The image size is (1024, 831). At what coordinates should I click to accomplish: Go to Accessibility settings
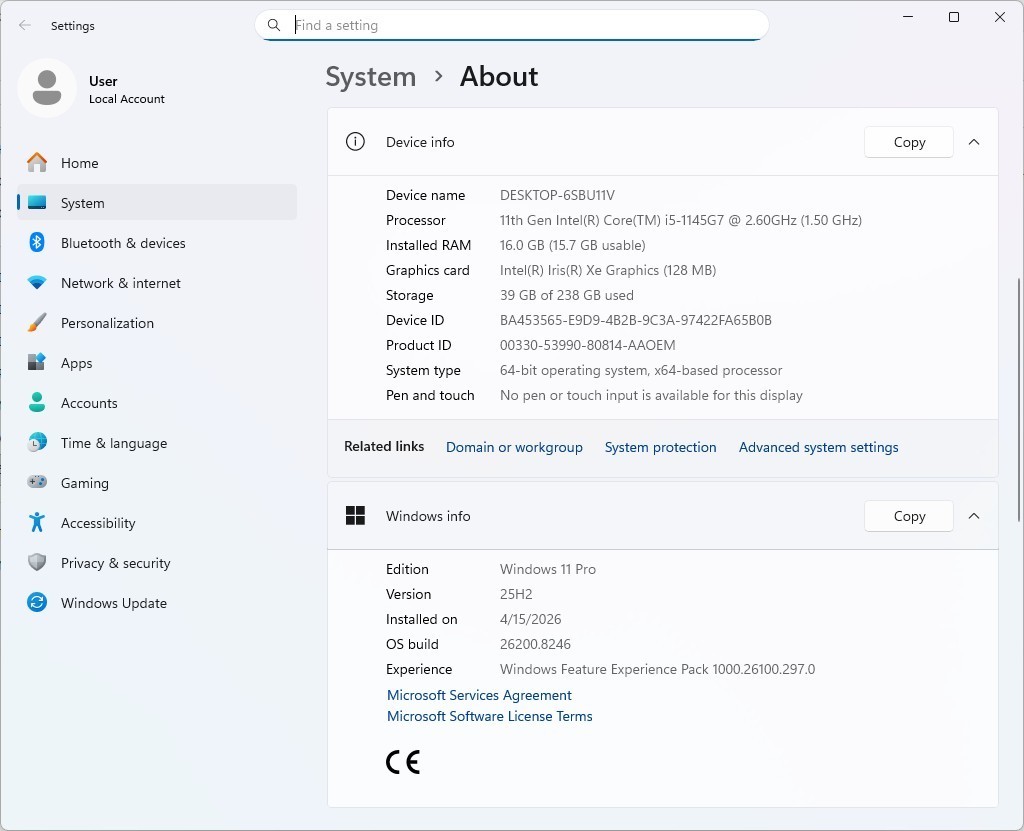click(x=157, y=523)
